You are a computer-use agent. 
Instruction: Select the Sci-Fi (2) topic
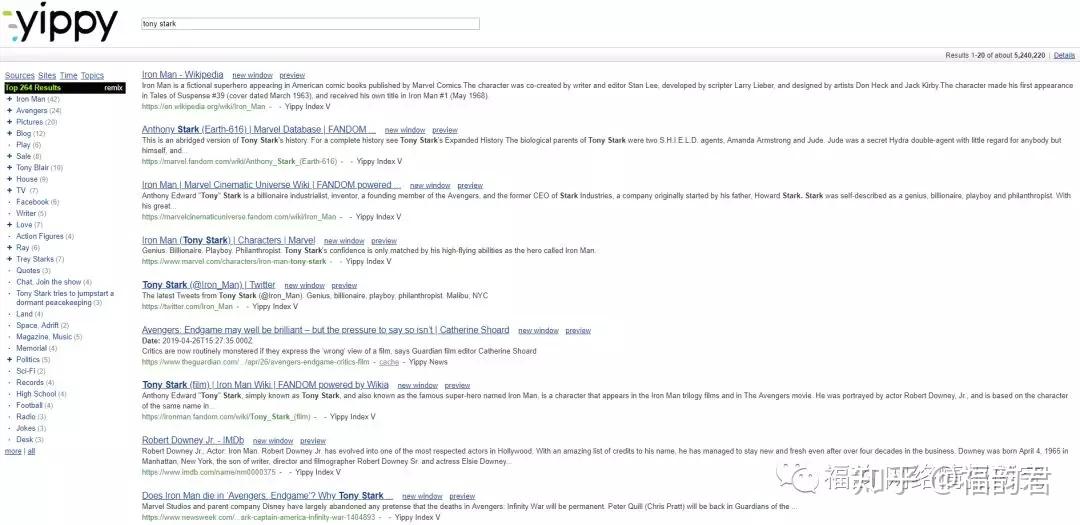31,371
